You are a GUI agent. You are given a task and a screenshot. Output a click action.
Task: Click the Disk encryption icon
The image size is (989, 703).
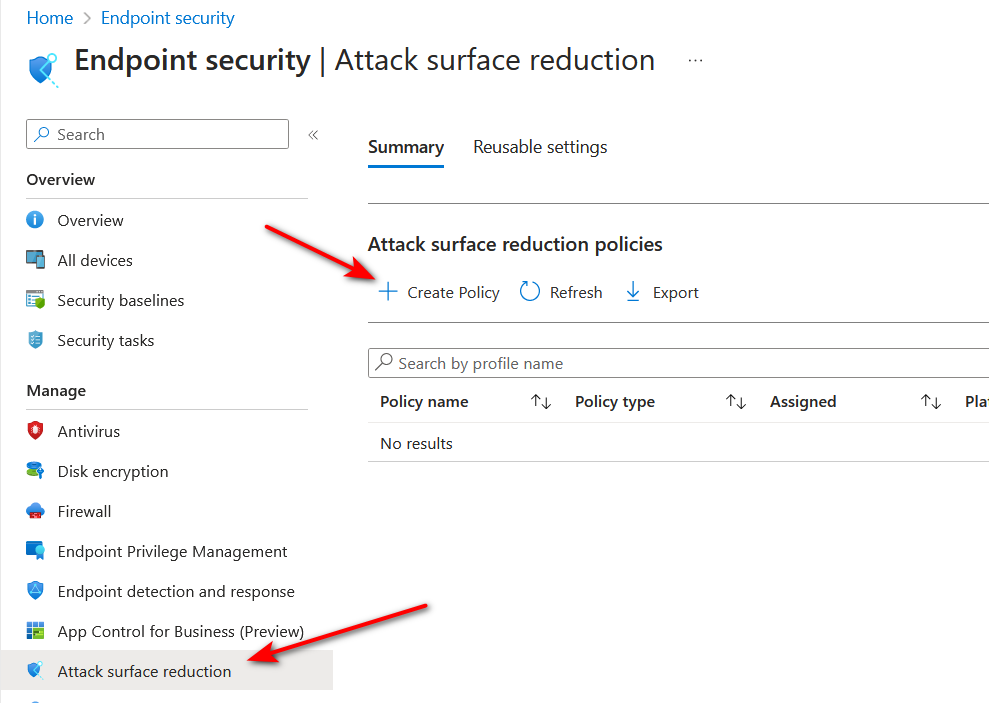pyautogui.click(x=35, y=471)
